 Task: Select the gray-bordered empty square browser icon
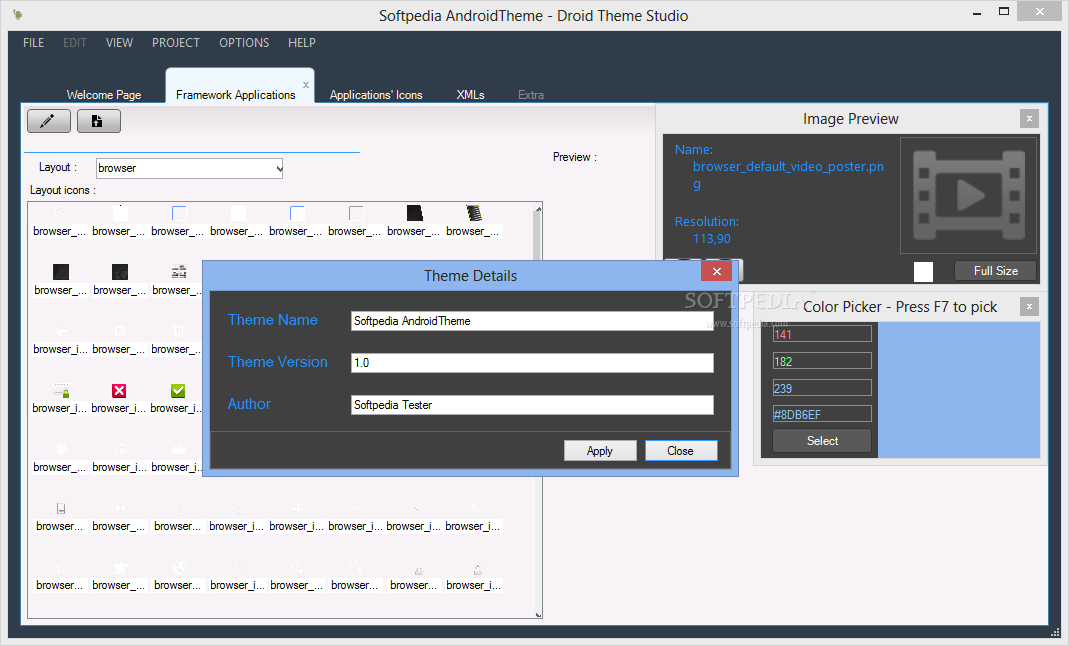pyautogui.click(x=356, y=213)
